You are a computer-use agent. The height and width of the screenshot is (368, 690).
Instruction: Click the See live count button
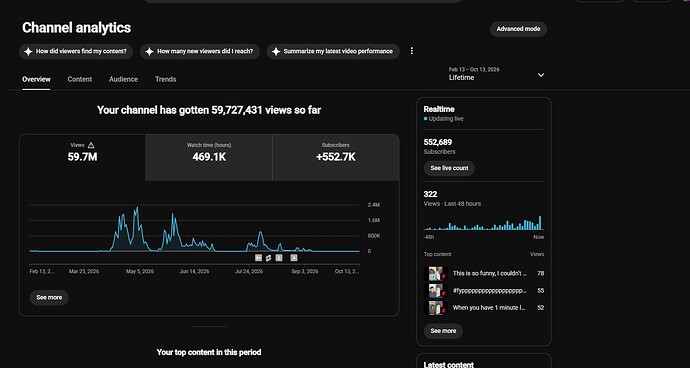coord(449,168)
